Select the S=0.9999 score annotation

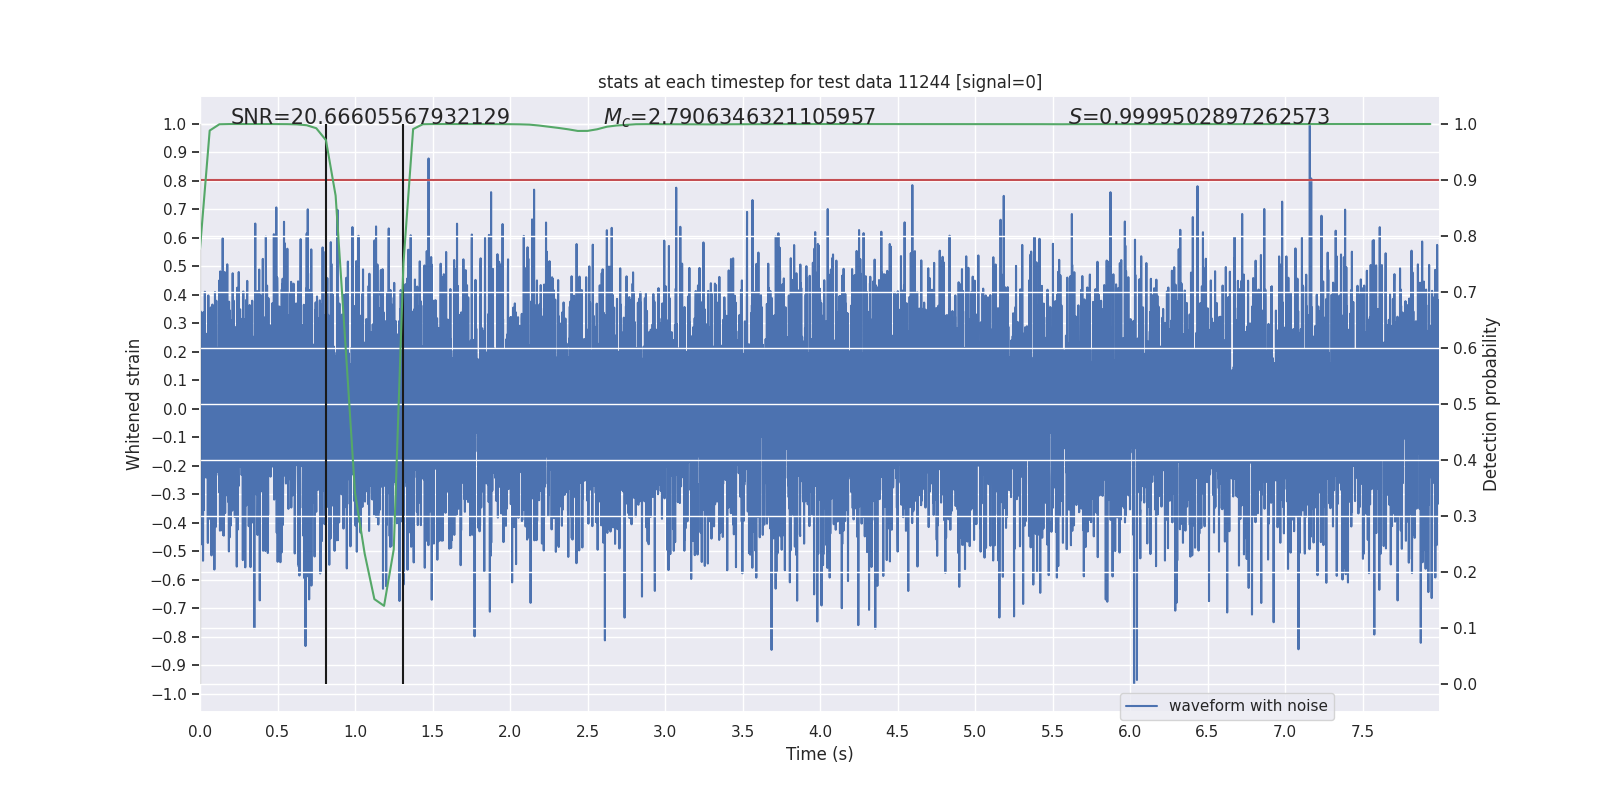1199,117
